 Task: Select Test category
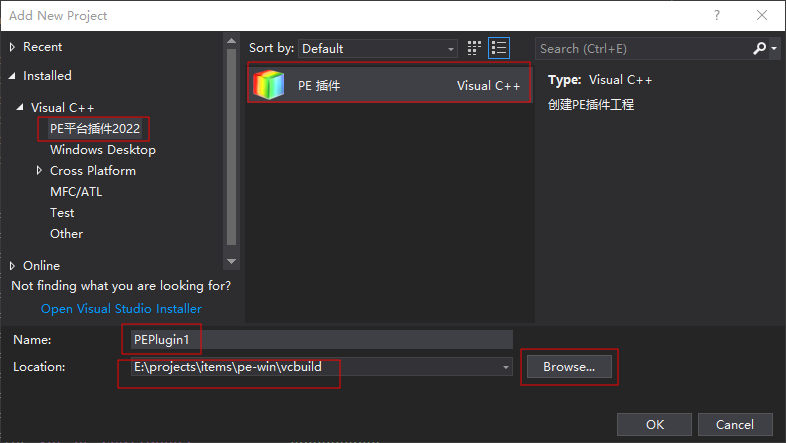click(x=62, y=213)
